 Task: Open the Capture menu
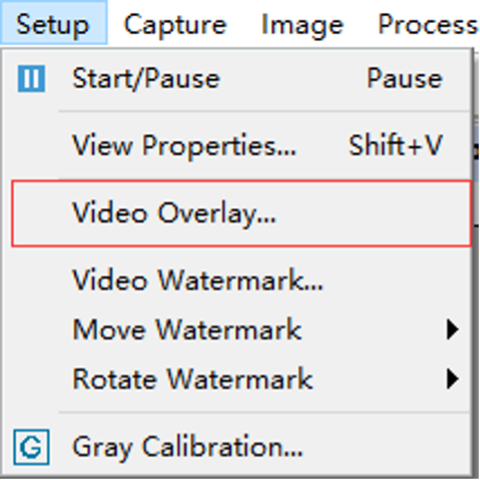(x=175, y=25)
